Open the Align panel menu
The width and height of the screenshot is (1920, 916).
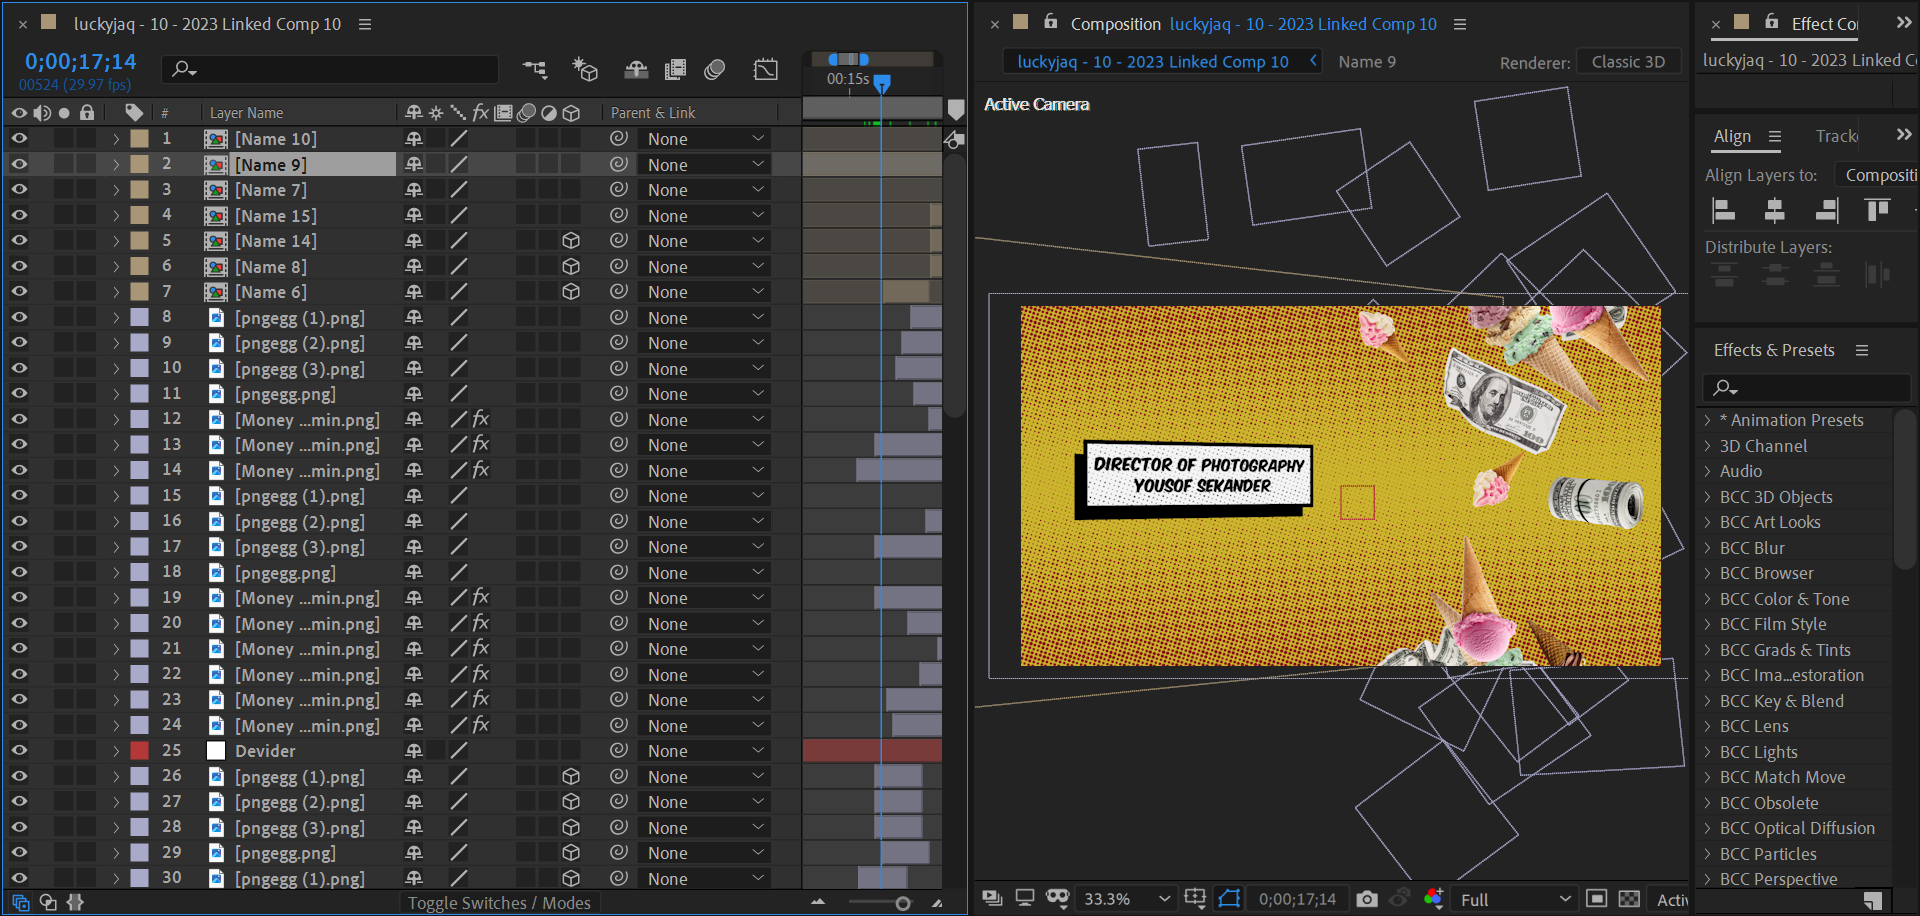1775,136
